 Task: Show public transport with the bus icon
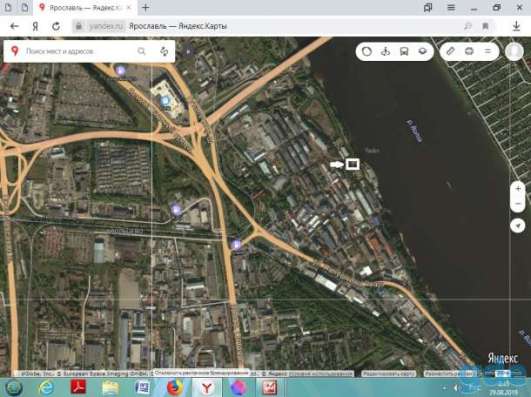404,51
